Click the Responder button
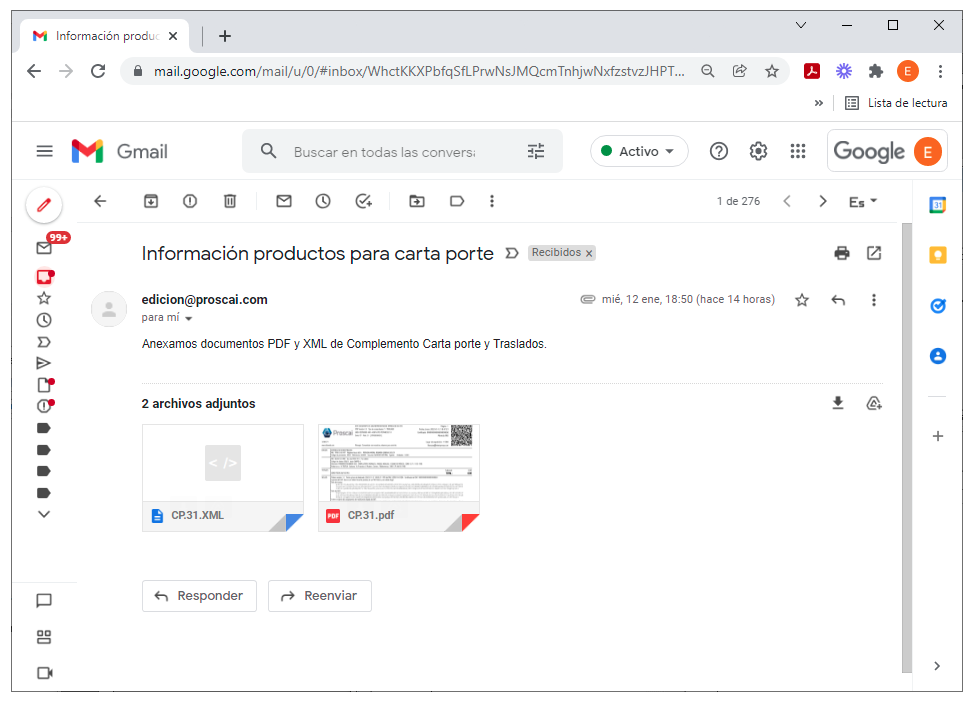This screenshot has width=972, height=703. click(x=199, y=596)
